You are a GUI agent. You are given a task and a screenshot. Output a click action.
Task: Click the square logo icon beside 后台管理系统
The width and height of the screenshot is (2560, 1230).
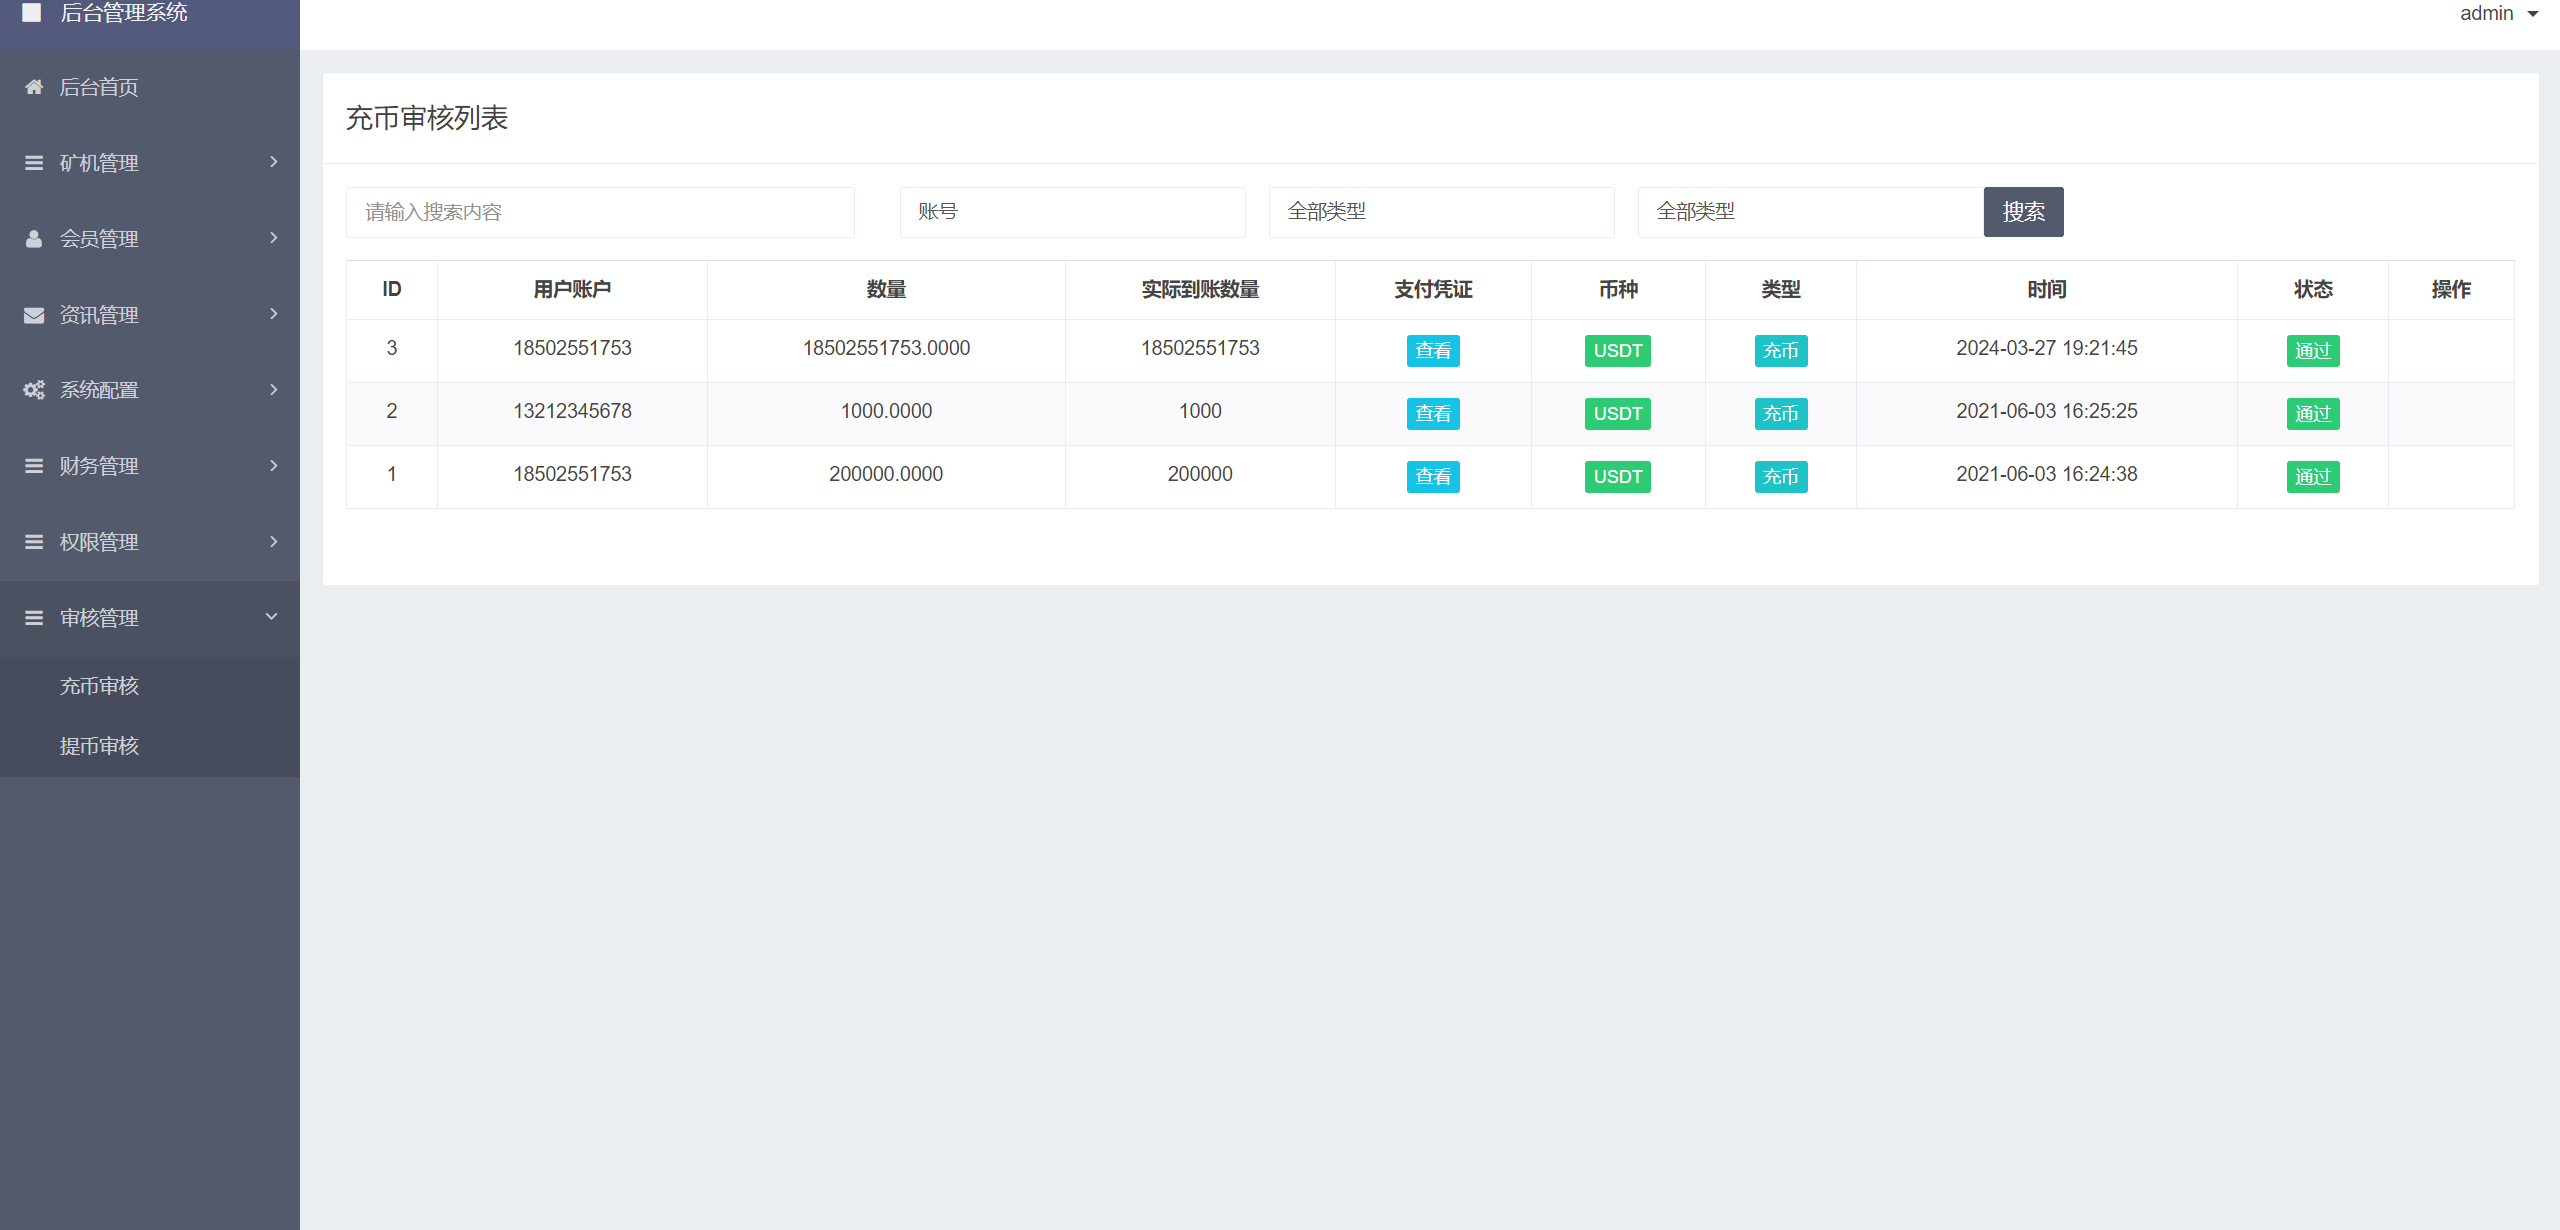tap(32, 12)
